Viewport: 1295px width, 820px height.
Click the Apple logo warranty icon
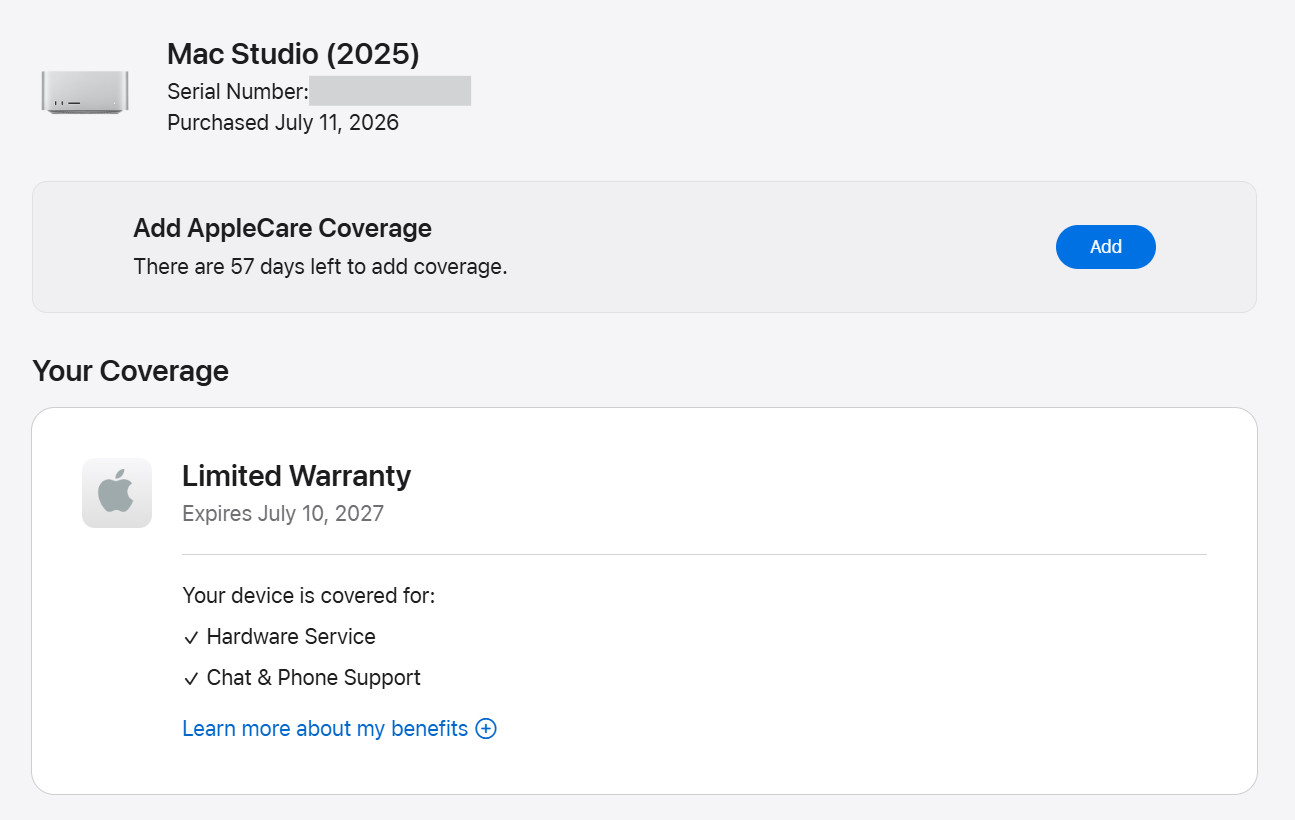coord(117,493)
